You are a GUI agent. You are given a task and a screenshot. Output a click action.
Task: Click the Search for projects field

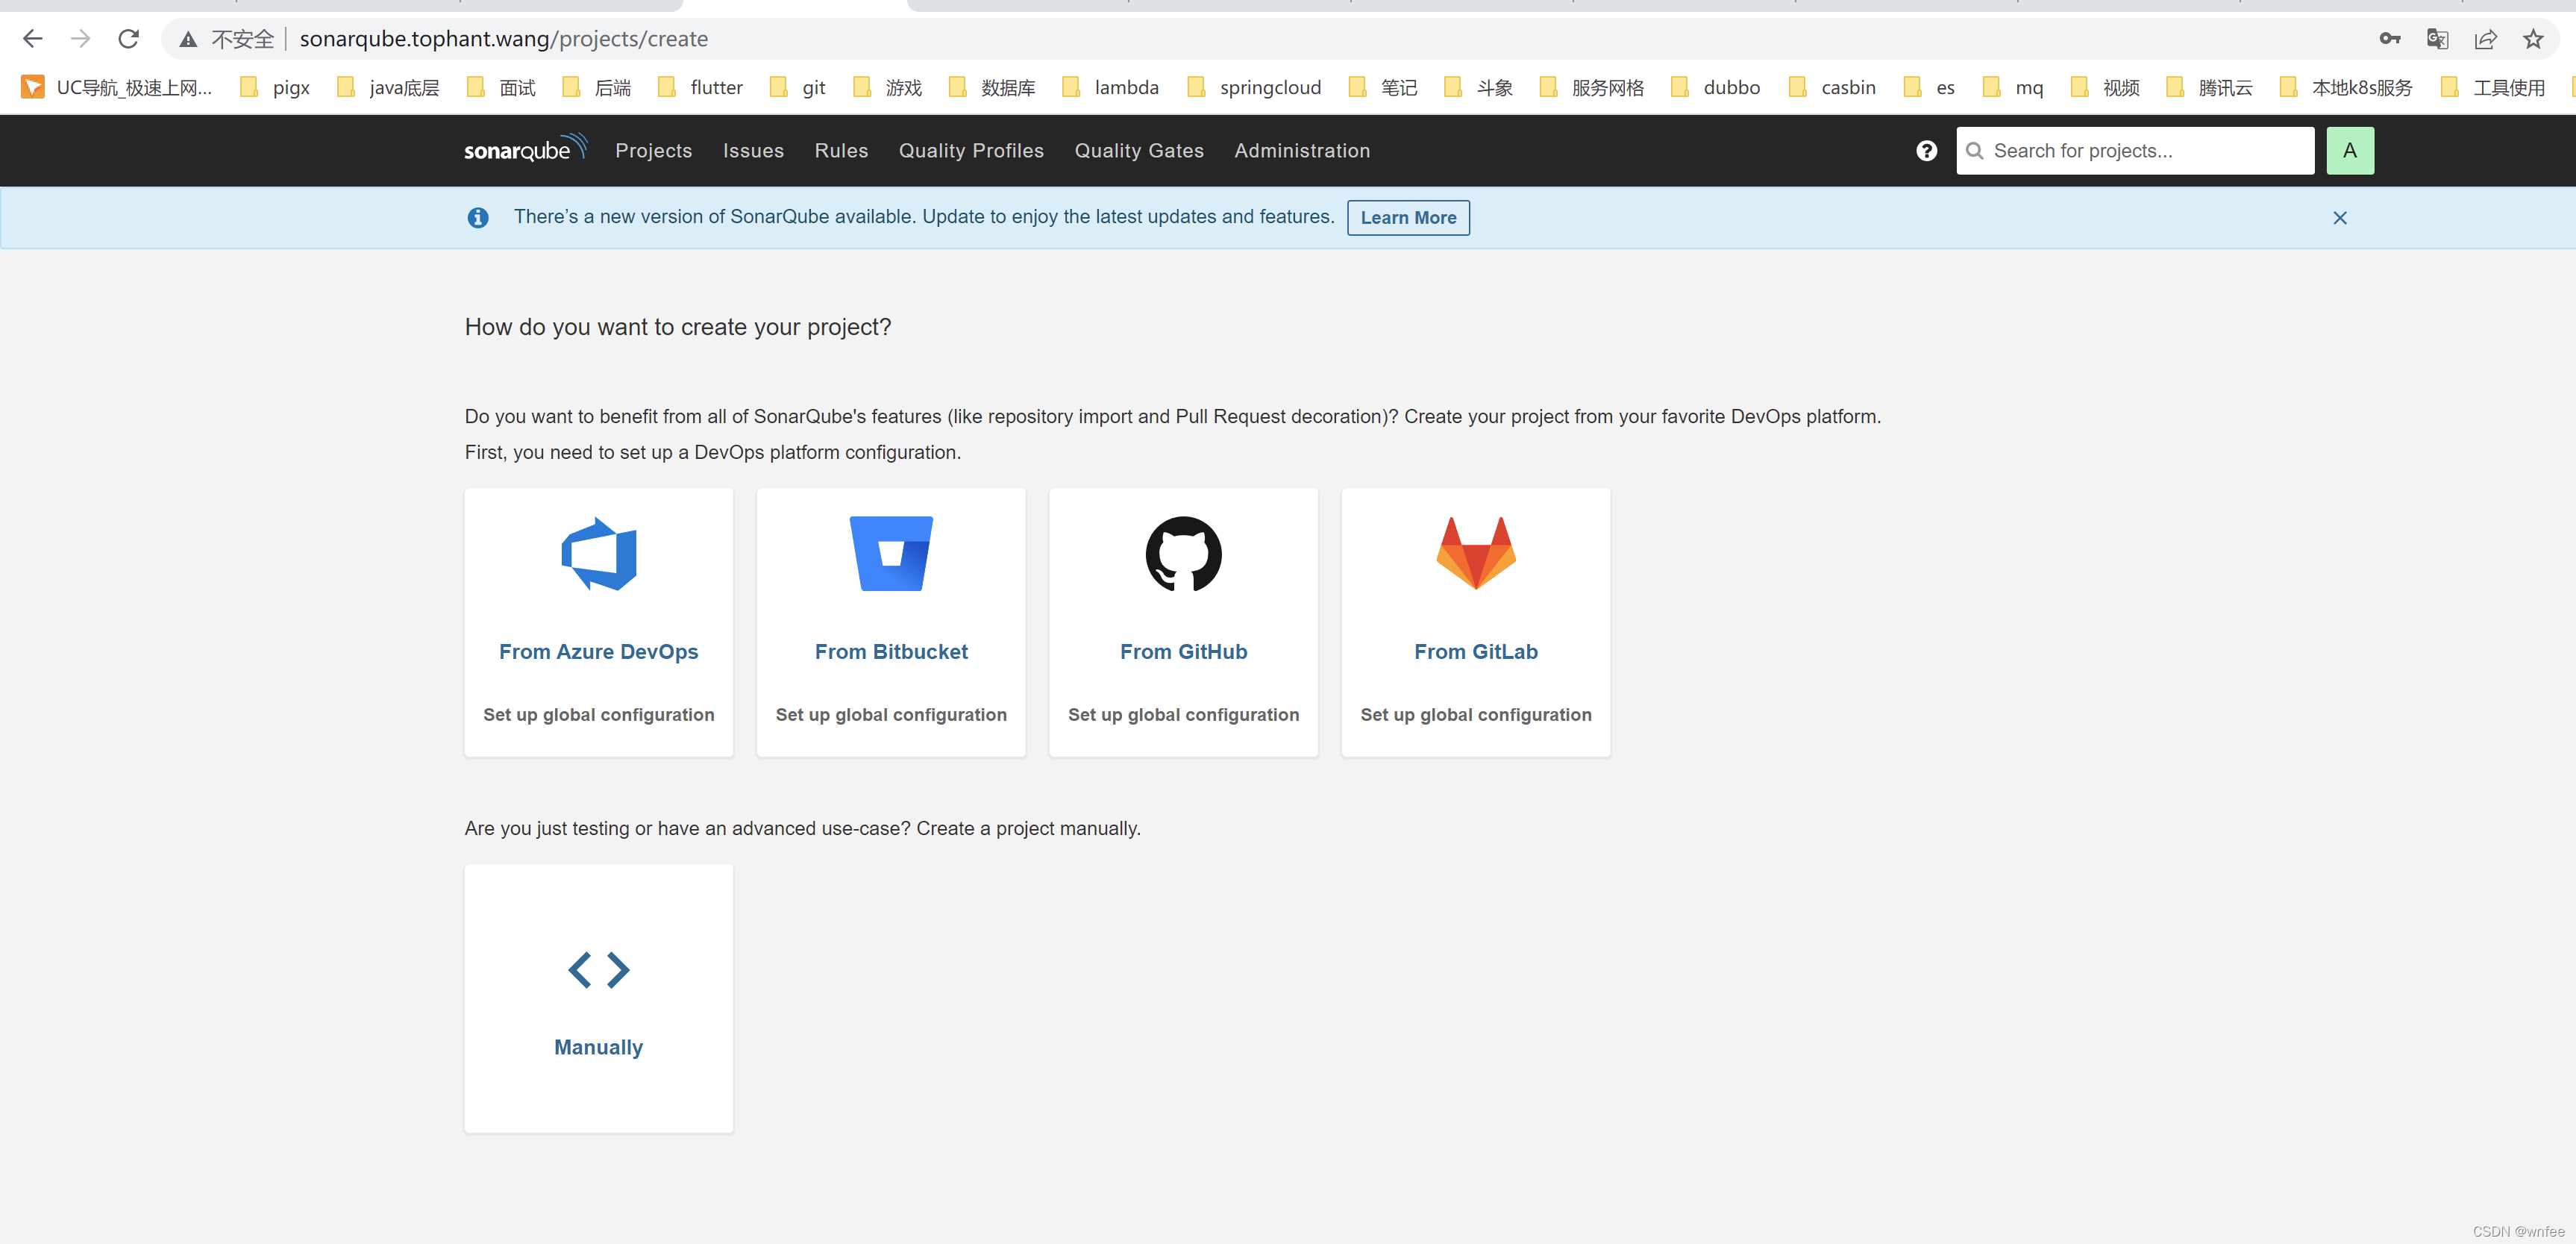tap(2134, 150)
